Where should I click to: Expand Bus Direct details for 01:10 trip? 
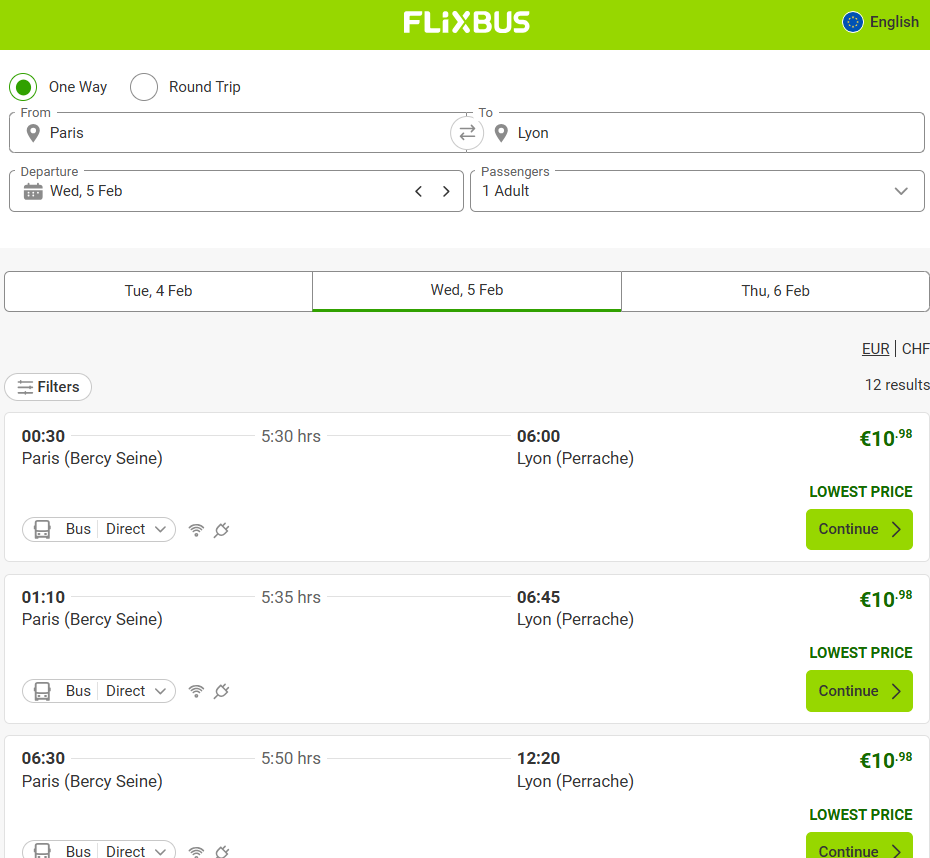(x=99, y=691)
